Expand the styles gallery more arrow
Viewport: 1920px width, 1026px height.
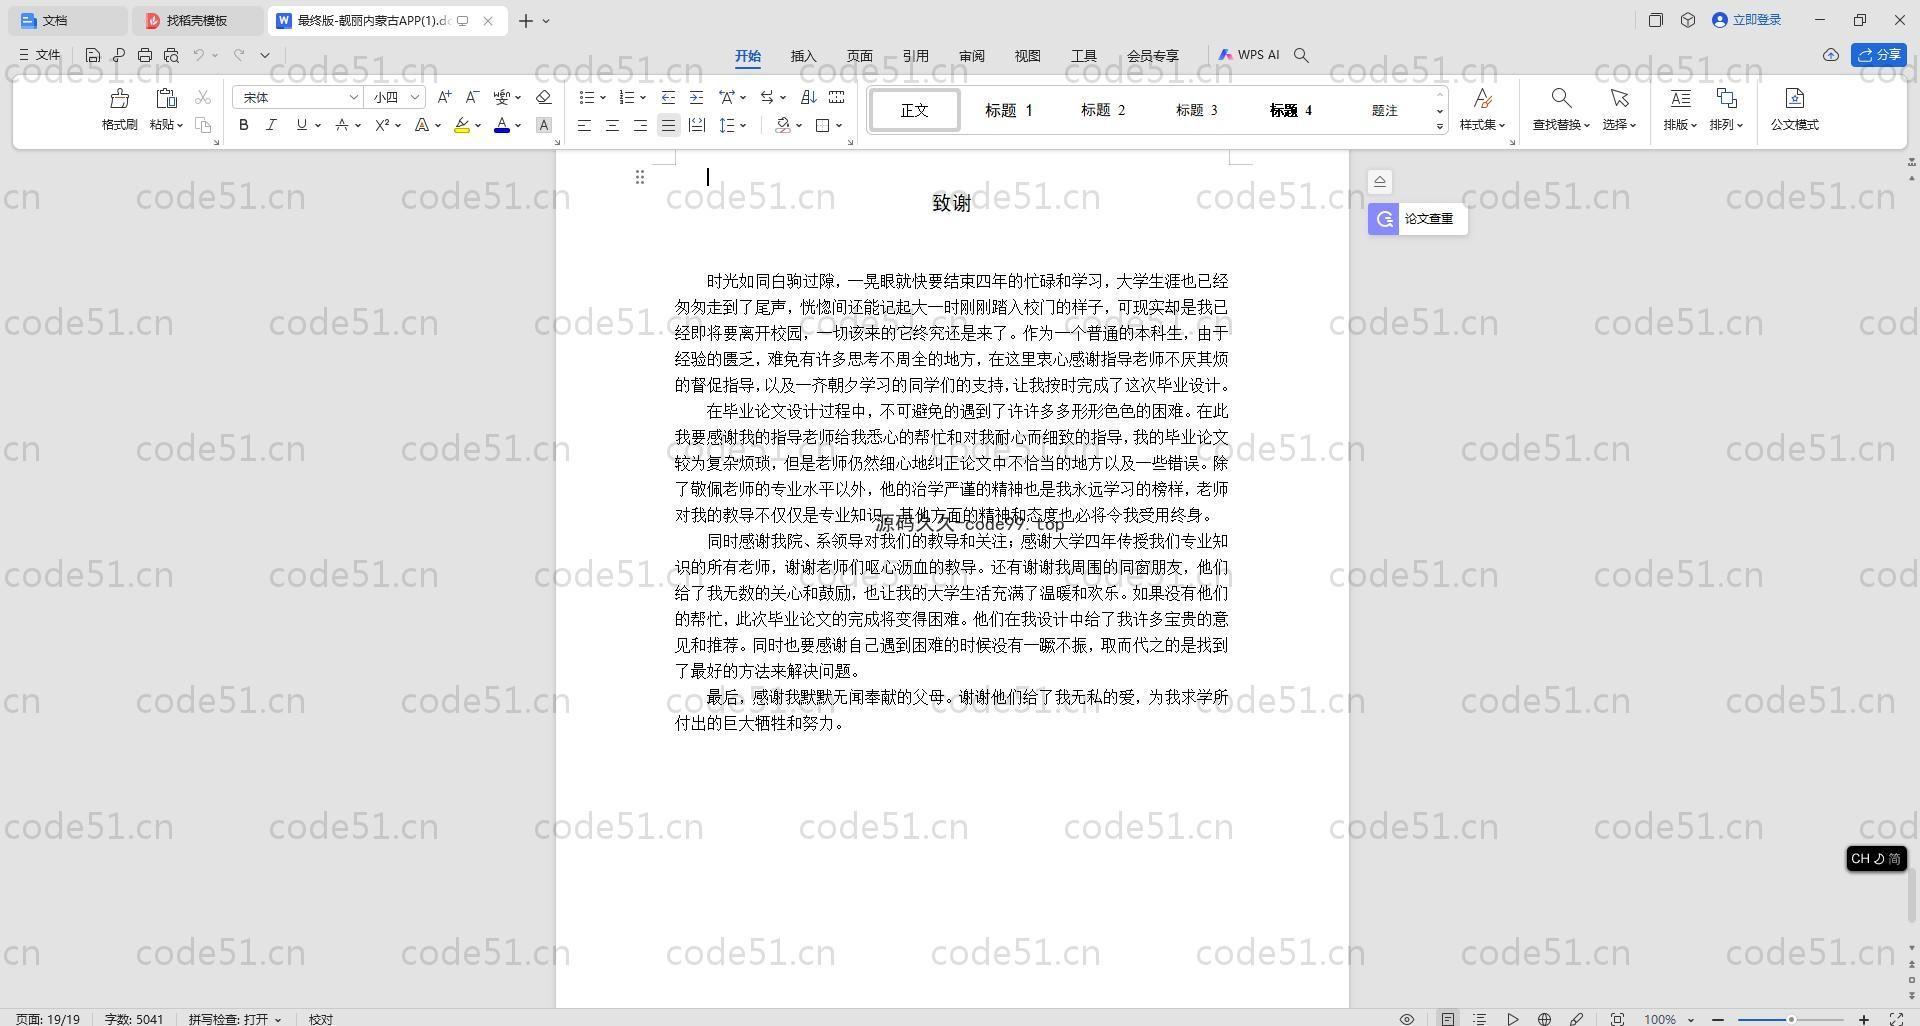(x=1440, y=126)
